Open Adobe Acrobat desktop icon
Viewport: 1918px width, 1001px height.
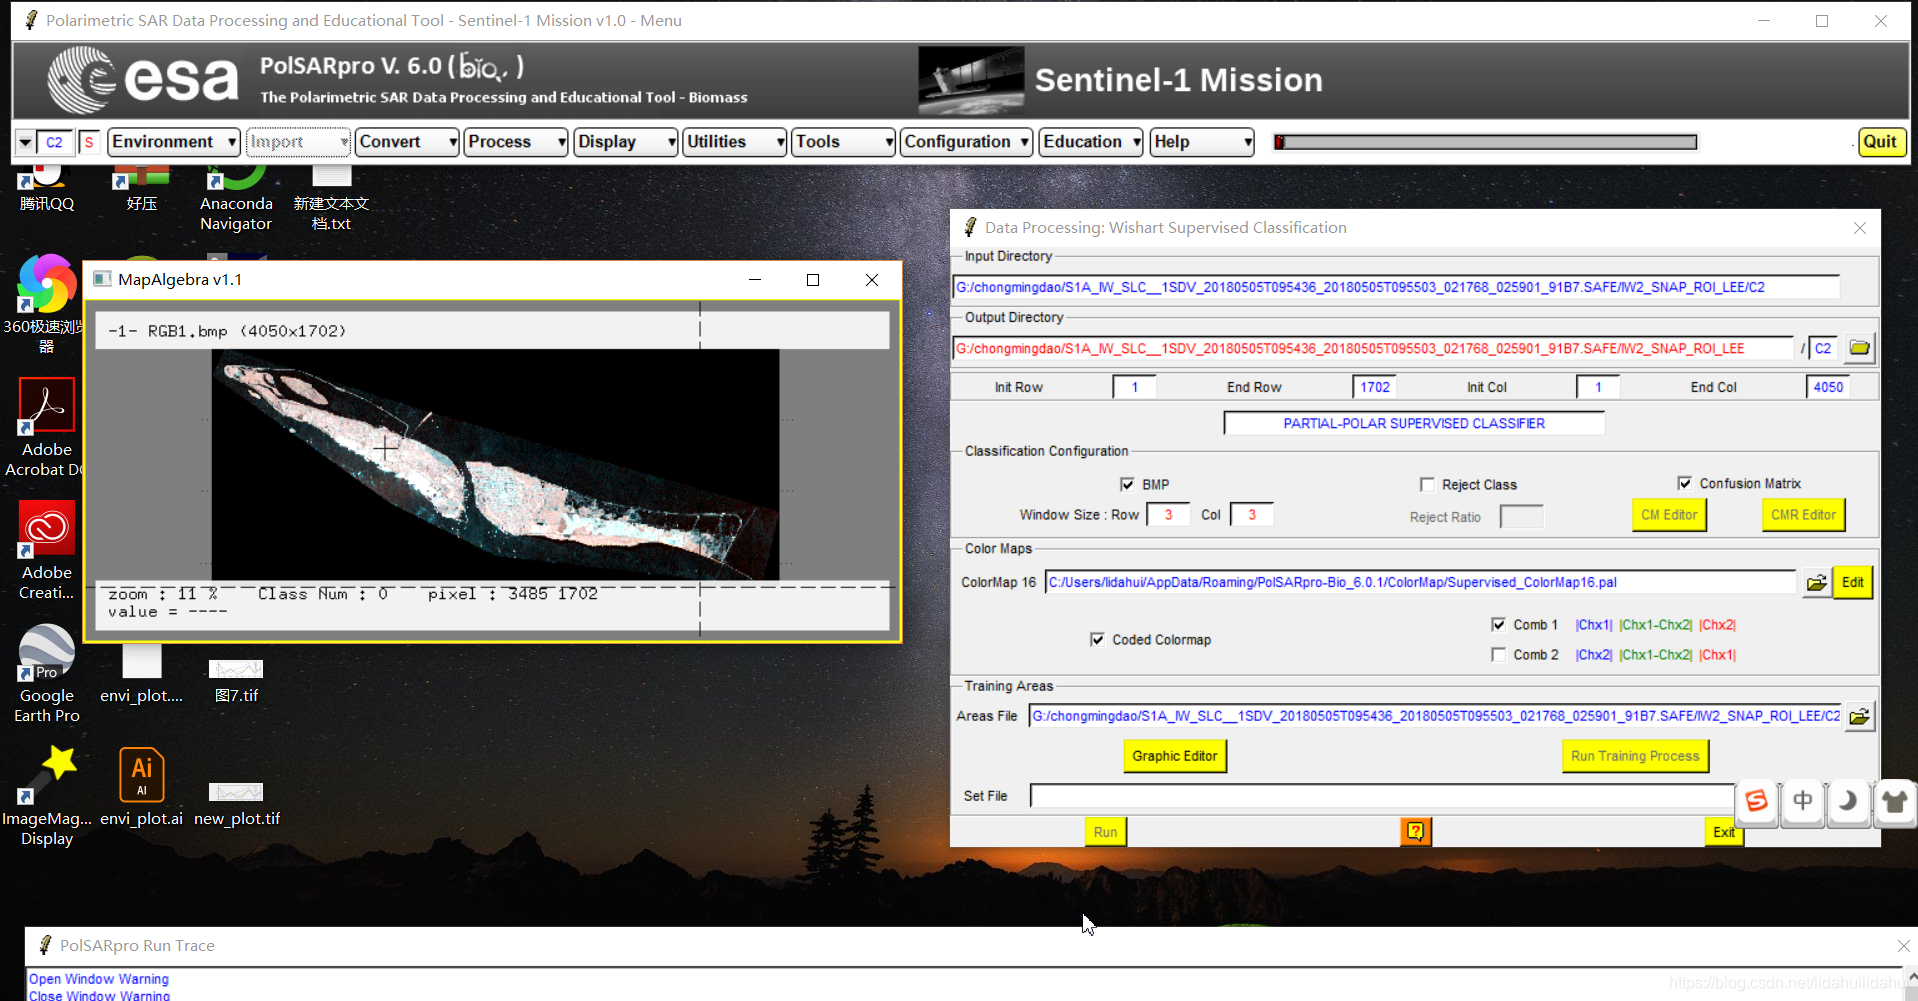click(x=46, y=428)
